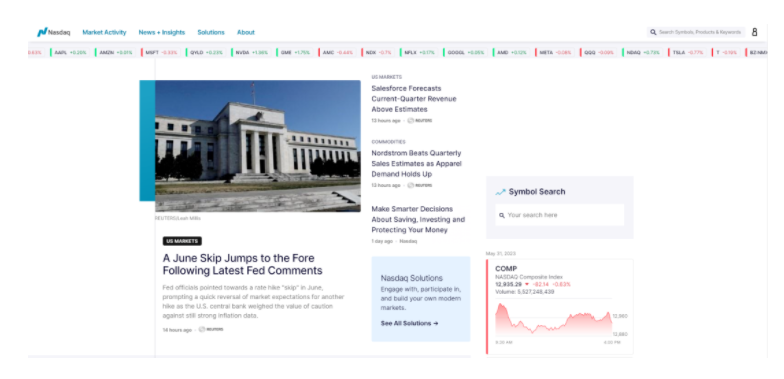Click the June Skip article summary paragraph
The width and height of the screenshot is (784, 379).
coord(254,302)
